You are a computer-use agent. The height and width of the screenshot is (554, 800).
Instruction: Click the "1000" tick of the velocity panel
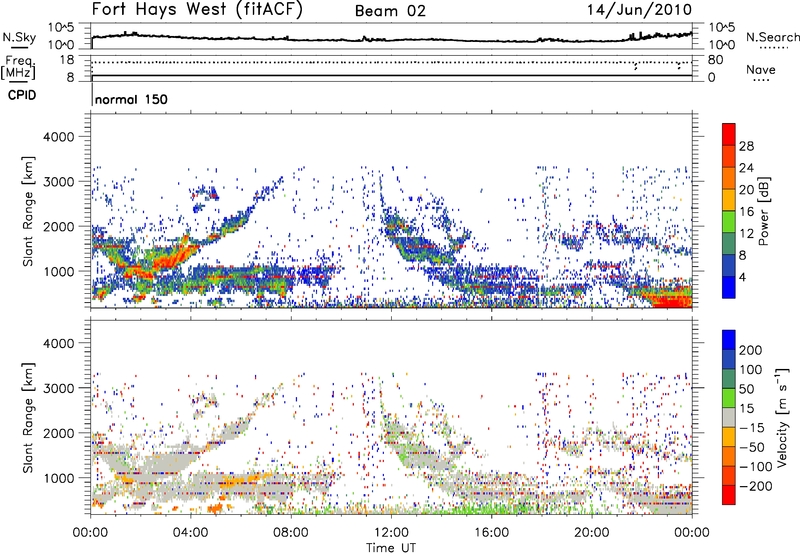(58, 478)
